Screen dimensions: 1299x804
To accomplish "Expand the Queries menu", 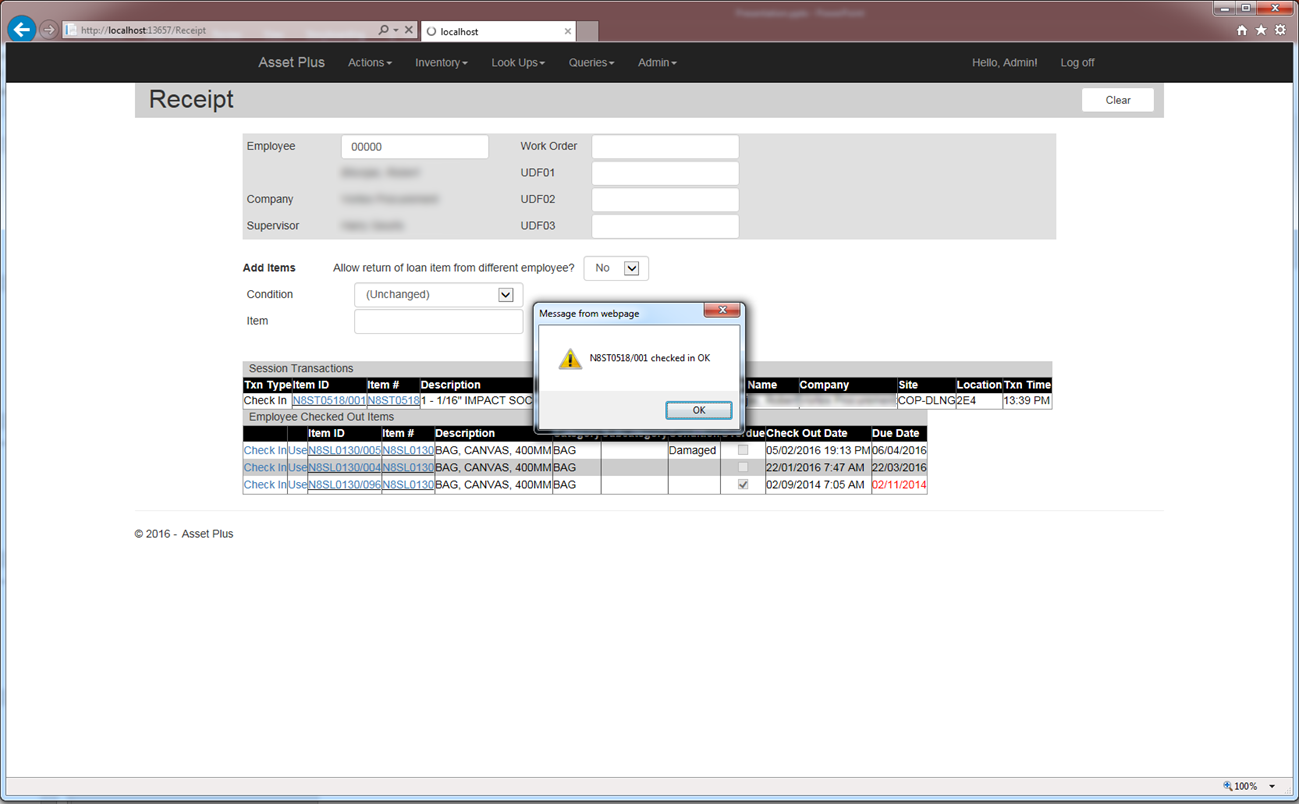I will (592, 62).
